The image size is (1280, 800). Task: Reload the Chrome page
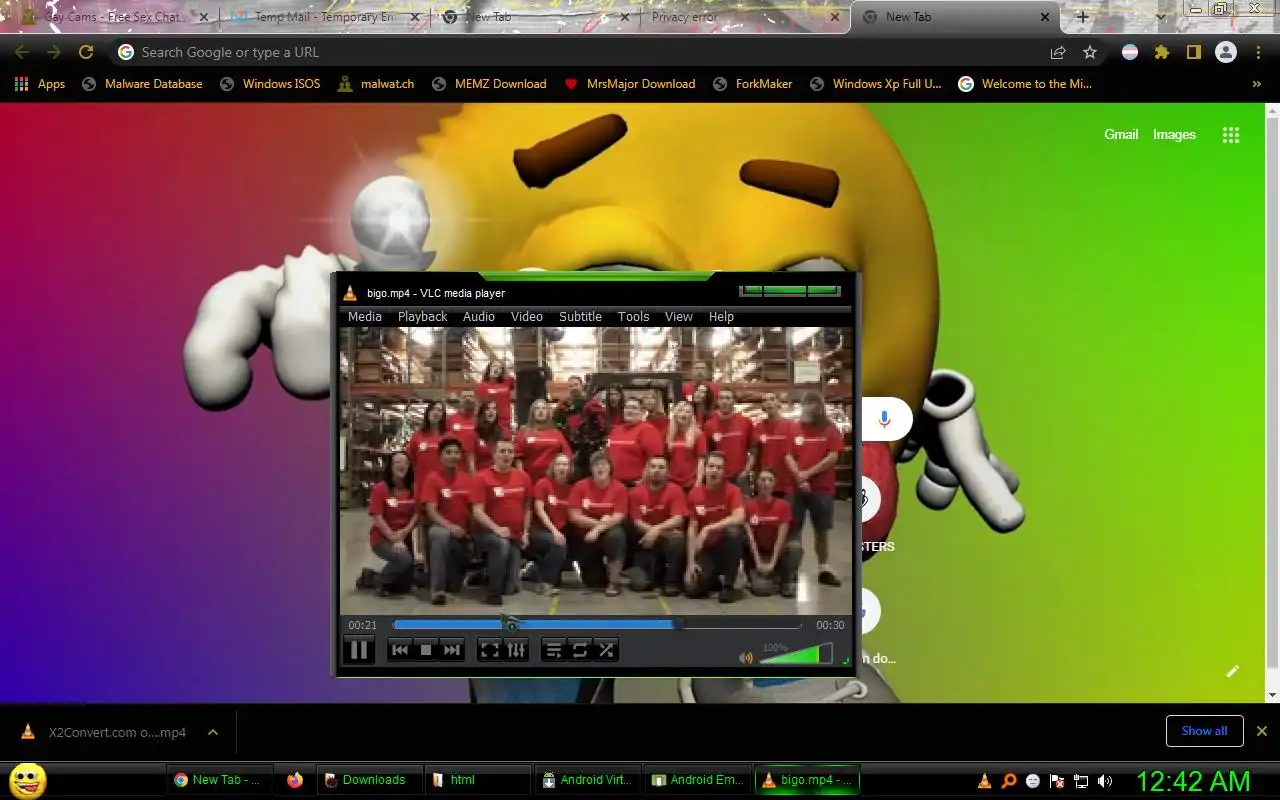click(86, 52)
